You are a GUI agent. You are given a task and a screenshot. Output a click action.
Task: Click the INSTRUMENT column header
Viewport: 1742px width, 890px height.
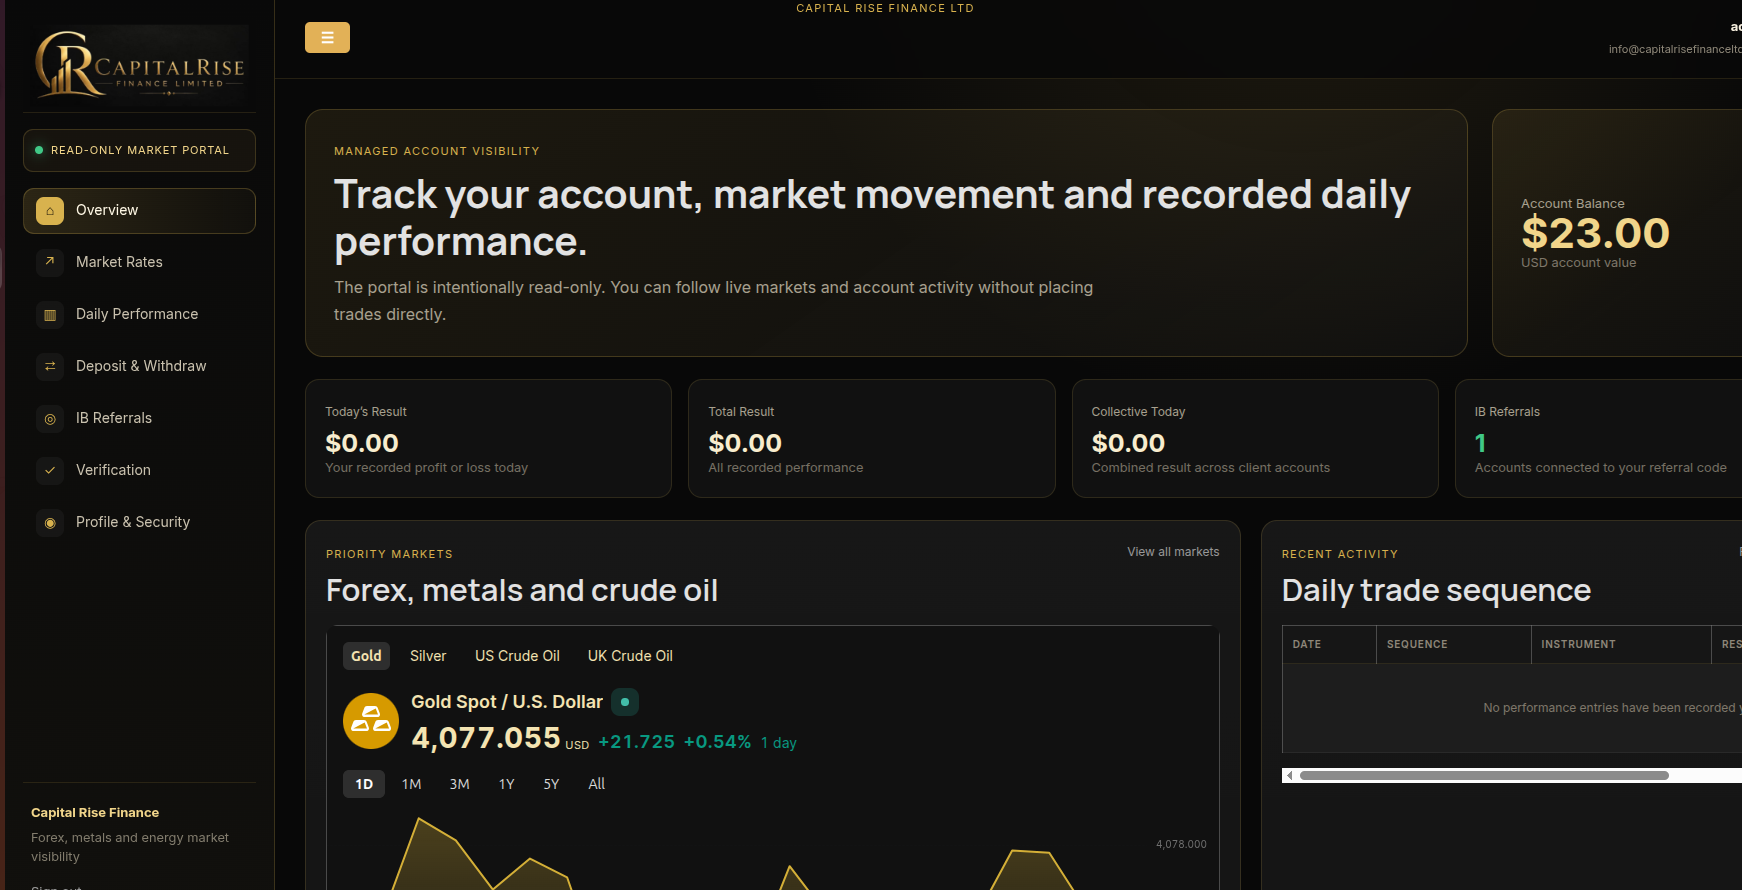[1621, 644]
